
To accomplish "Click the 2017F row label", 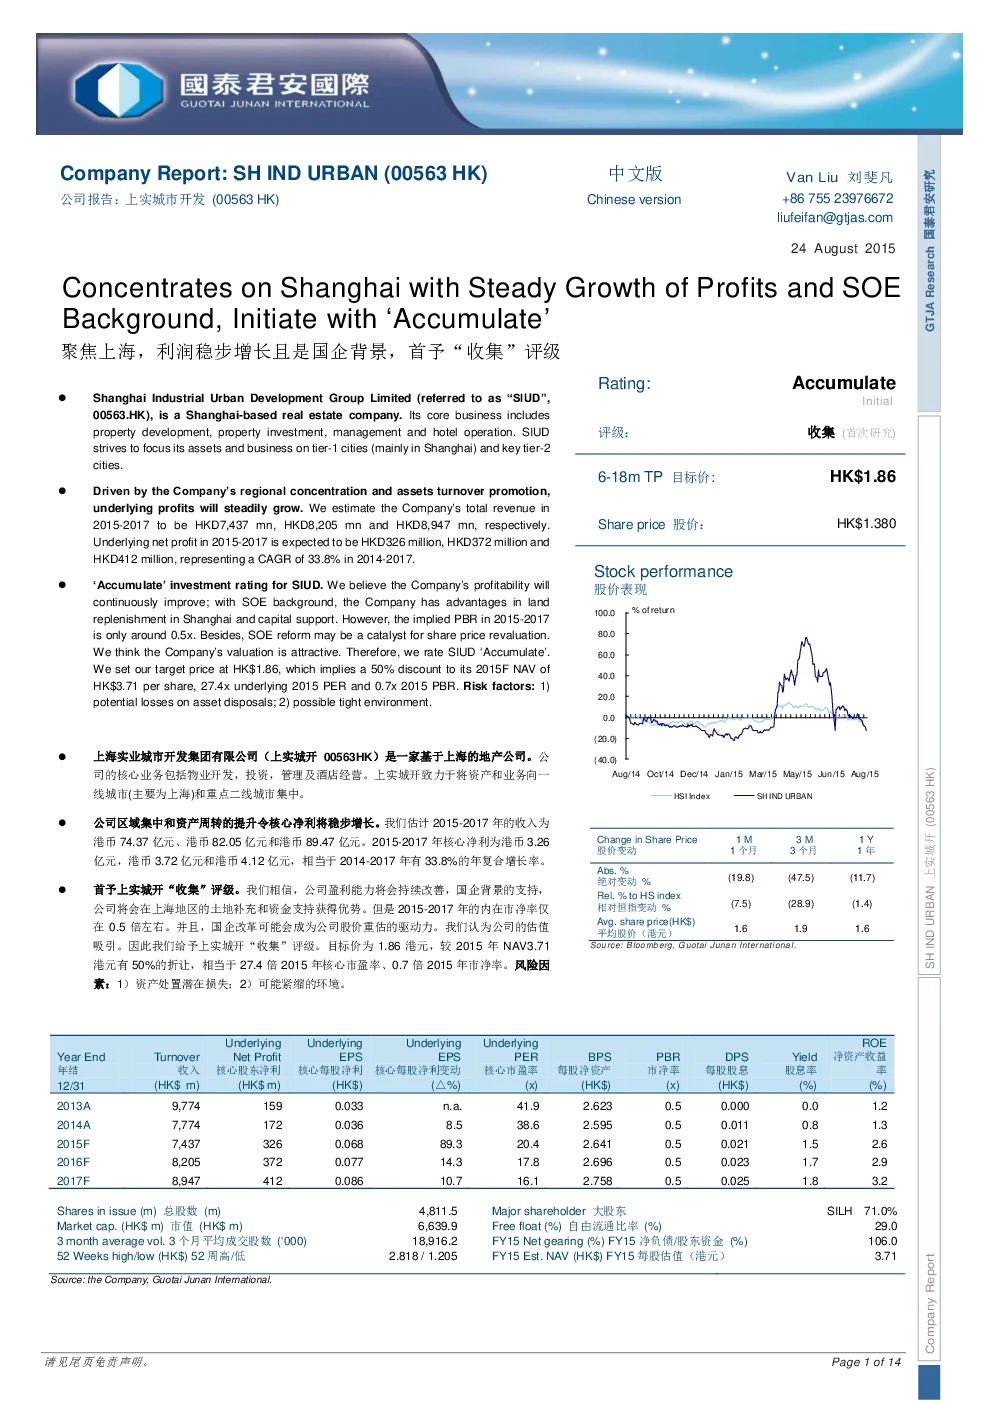I will tap(73, 1182).
